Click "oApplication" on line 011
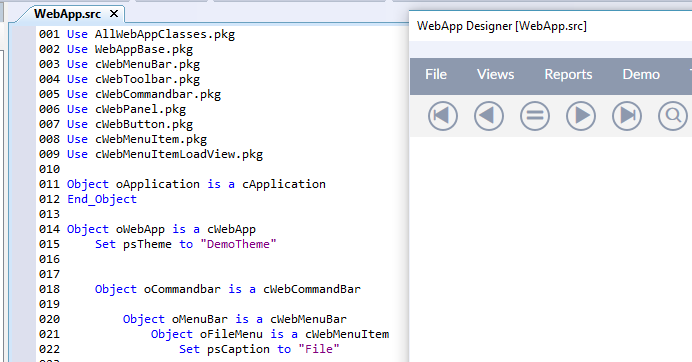 click(x=158, y=184)
